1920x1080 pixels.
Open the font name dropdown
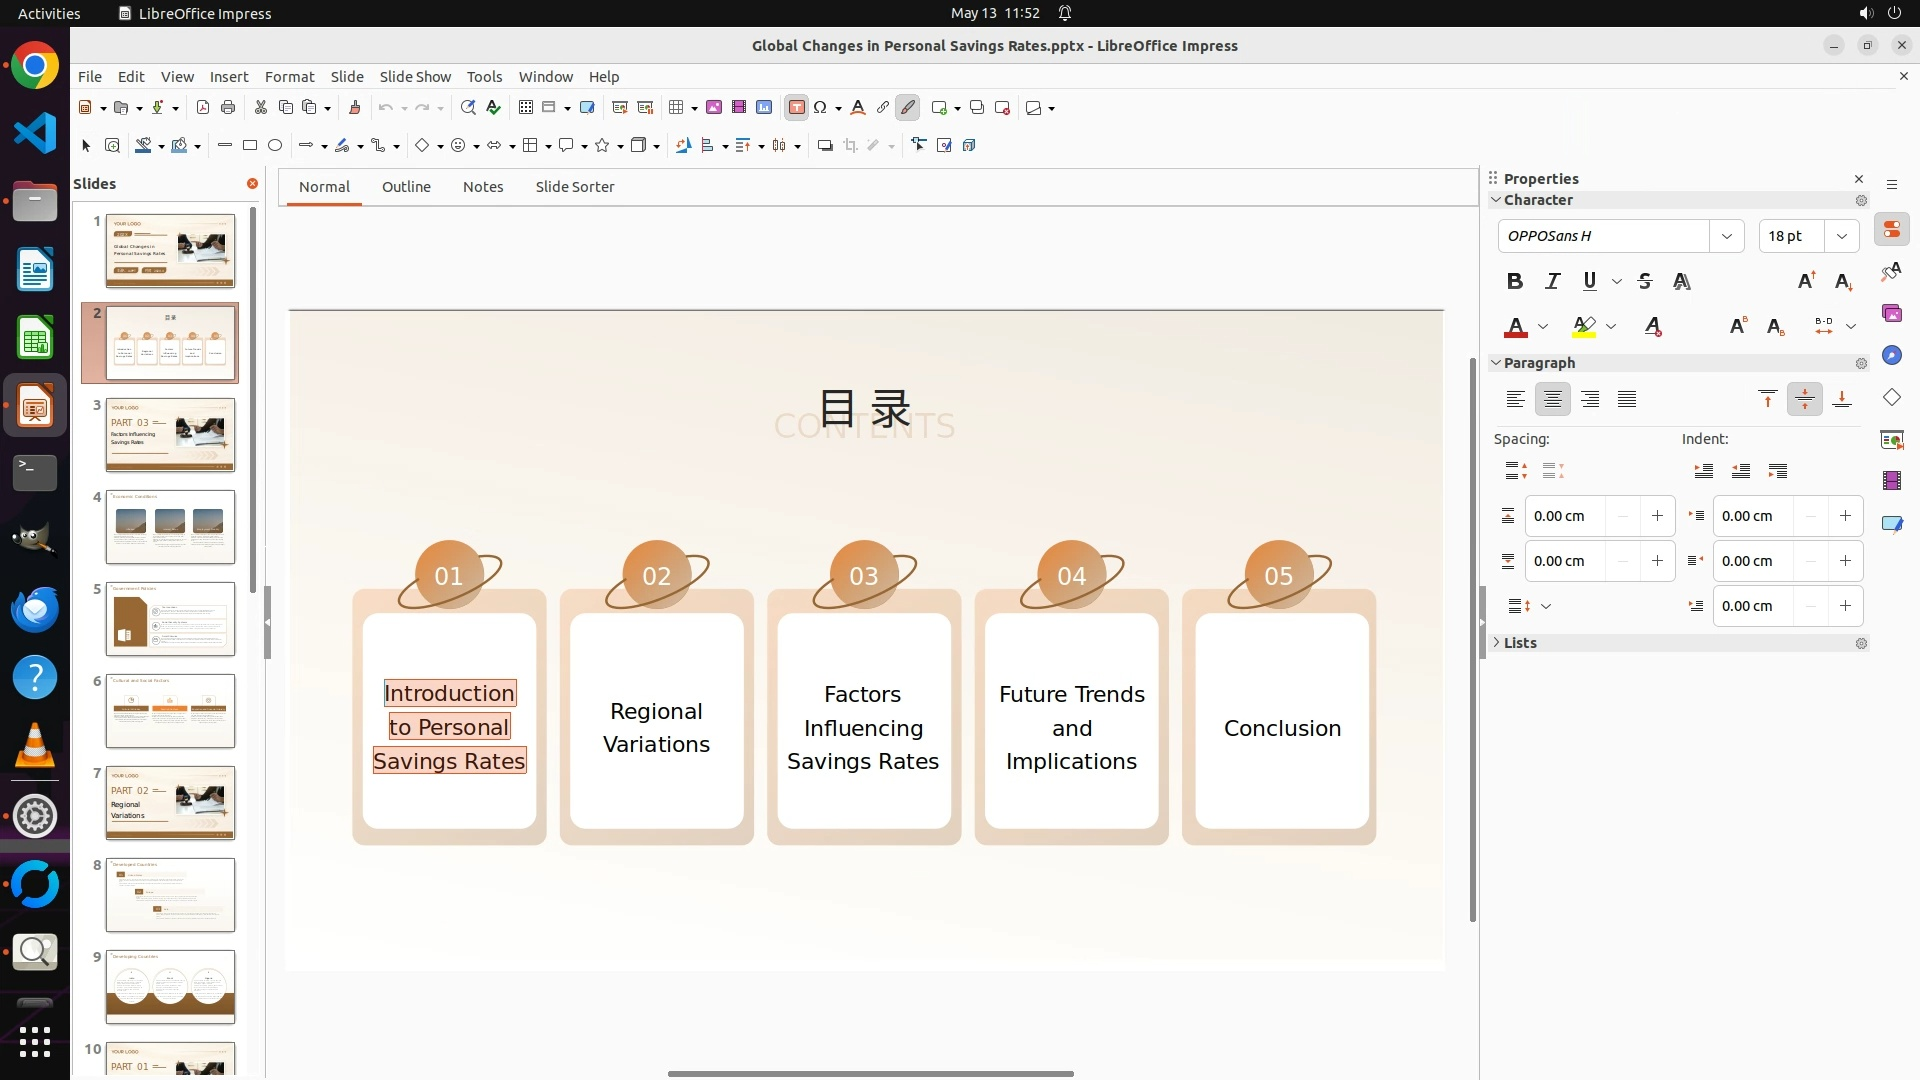(x=1726, y=236)
